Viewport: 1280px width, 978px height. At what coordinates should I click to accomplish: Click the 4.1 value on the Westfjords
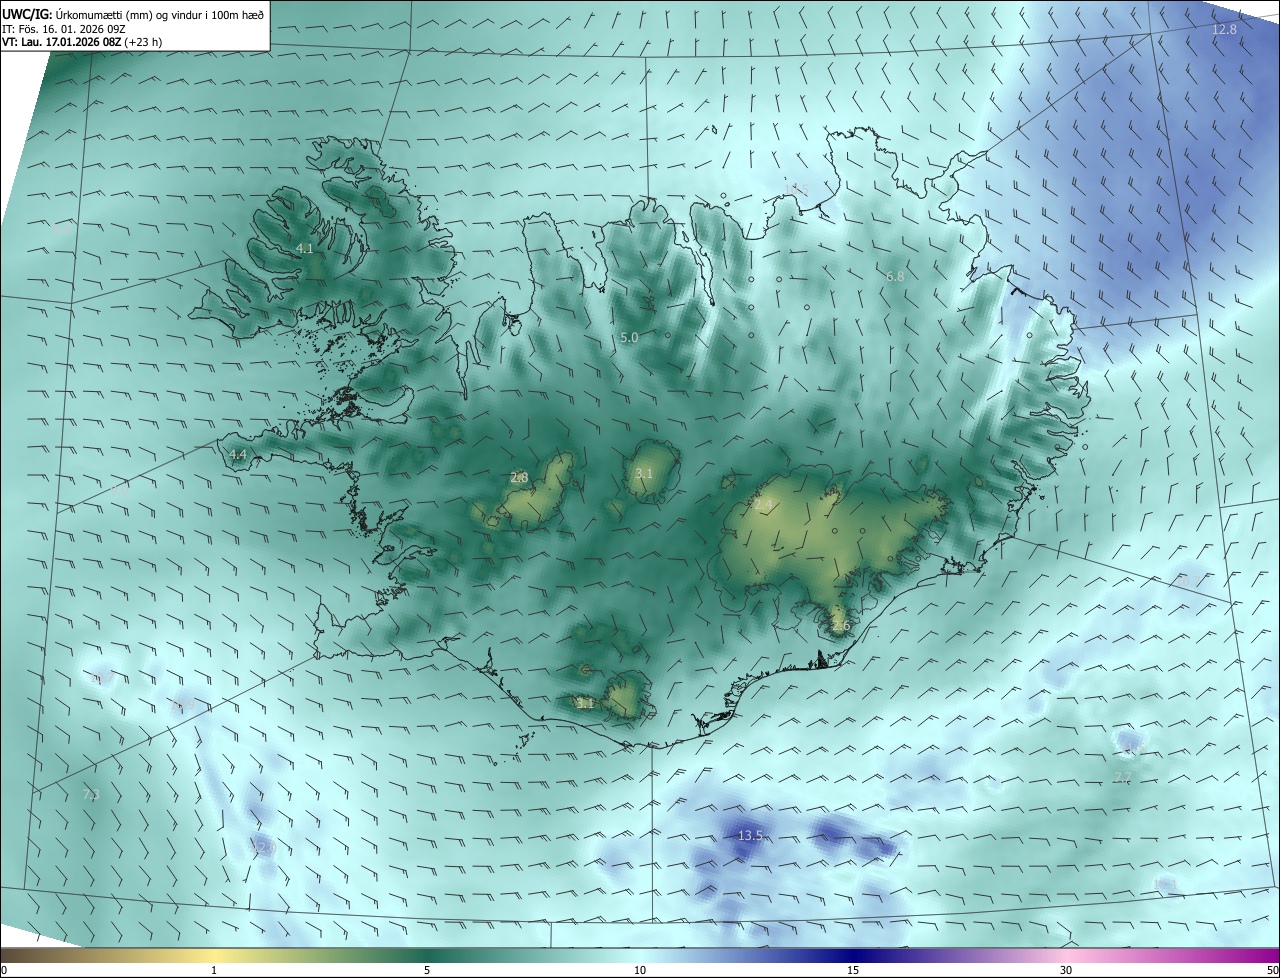[305, 248]
